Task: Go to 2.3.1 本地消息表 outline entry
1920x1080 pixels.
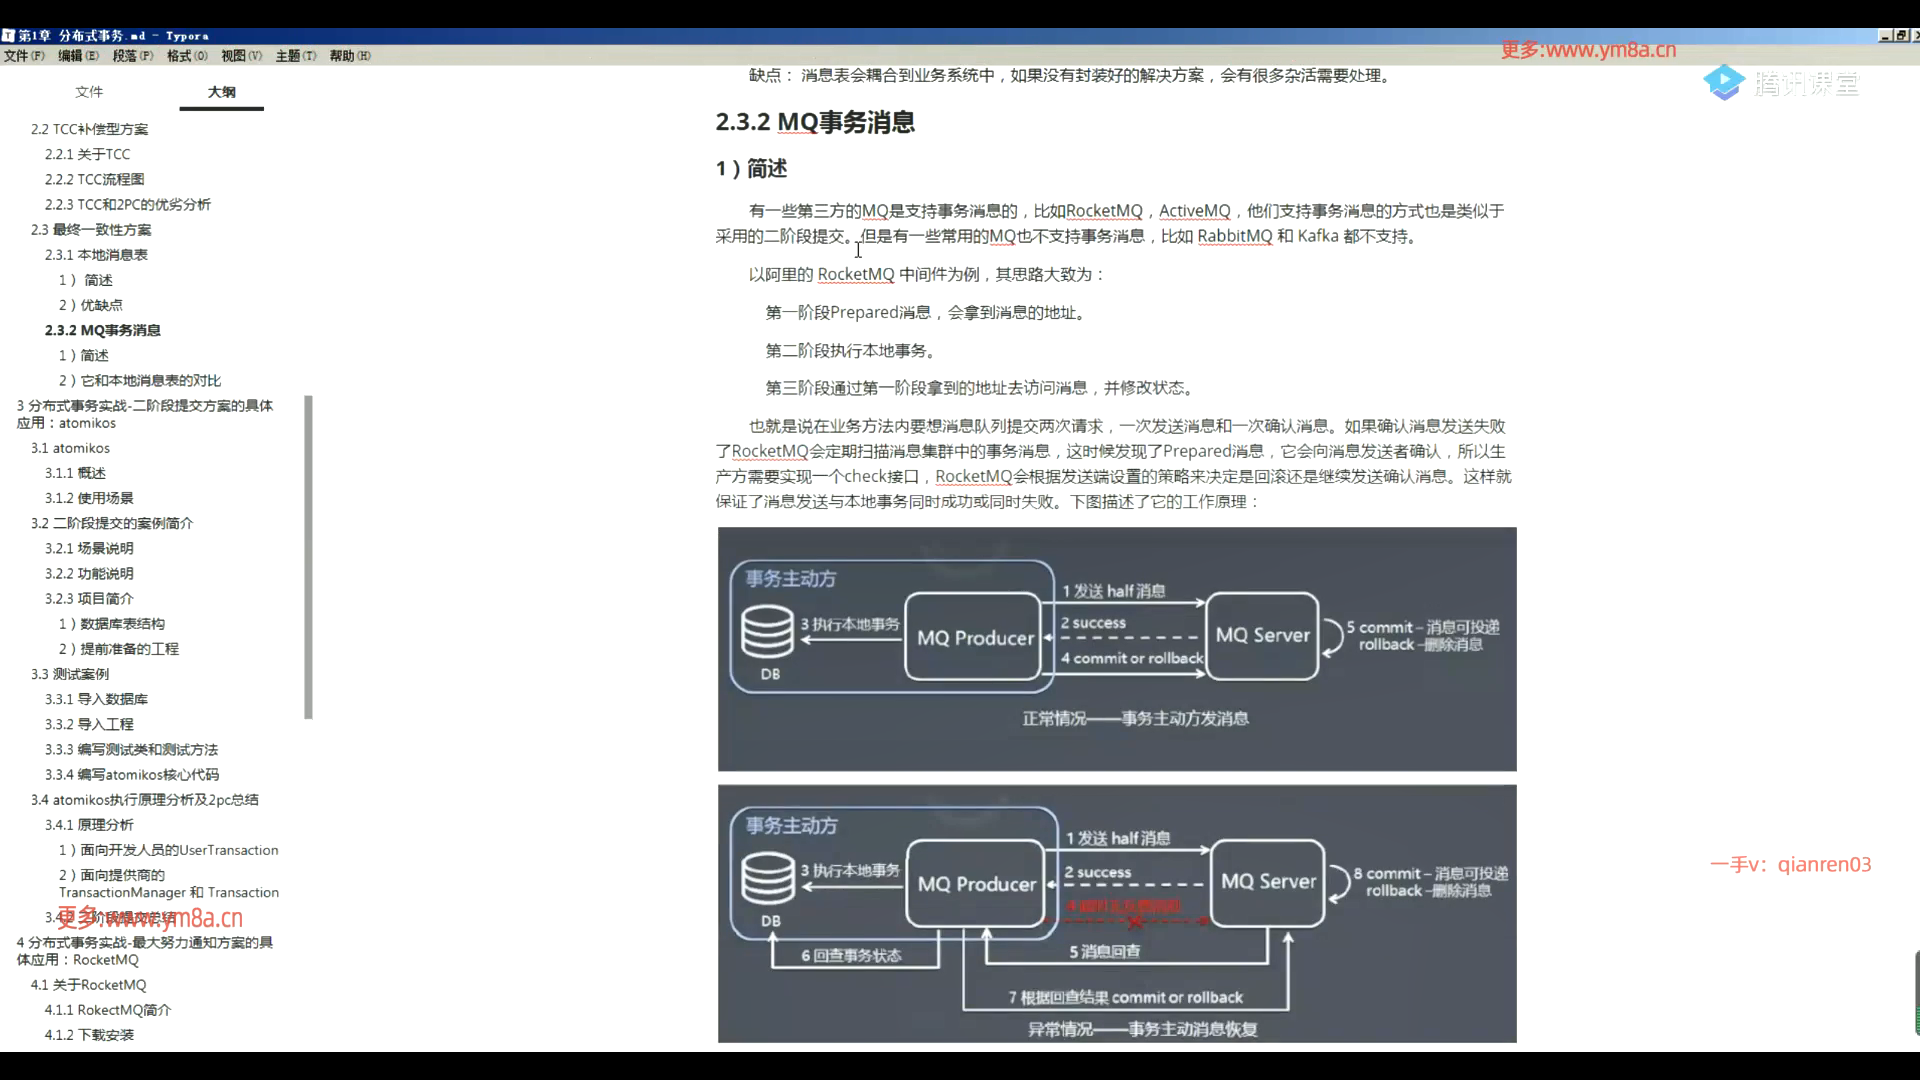Action: tap(96, 255)
